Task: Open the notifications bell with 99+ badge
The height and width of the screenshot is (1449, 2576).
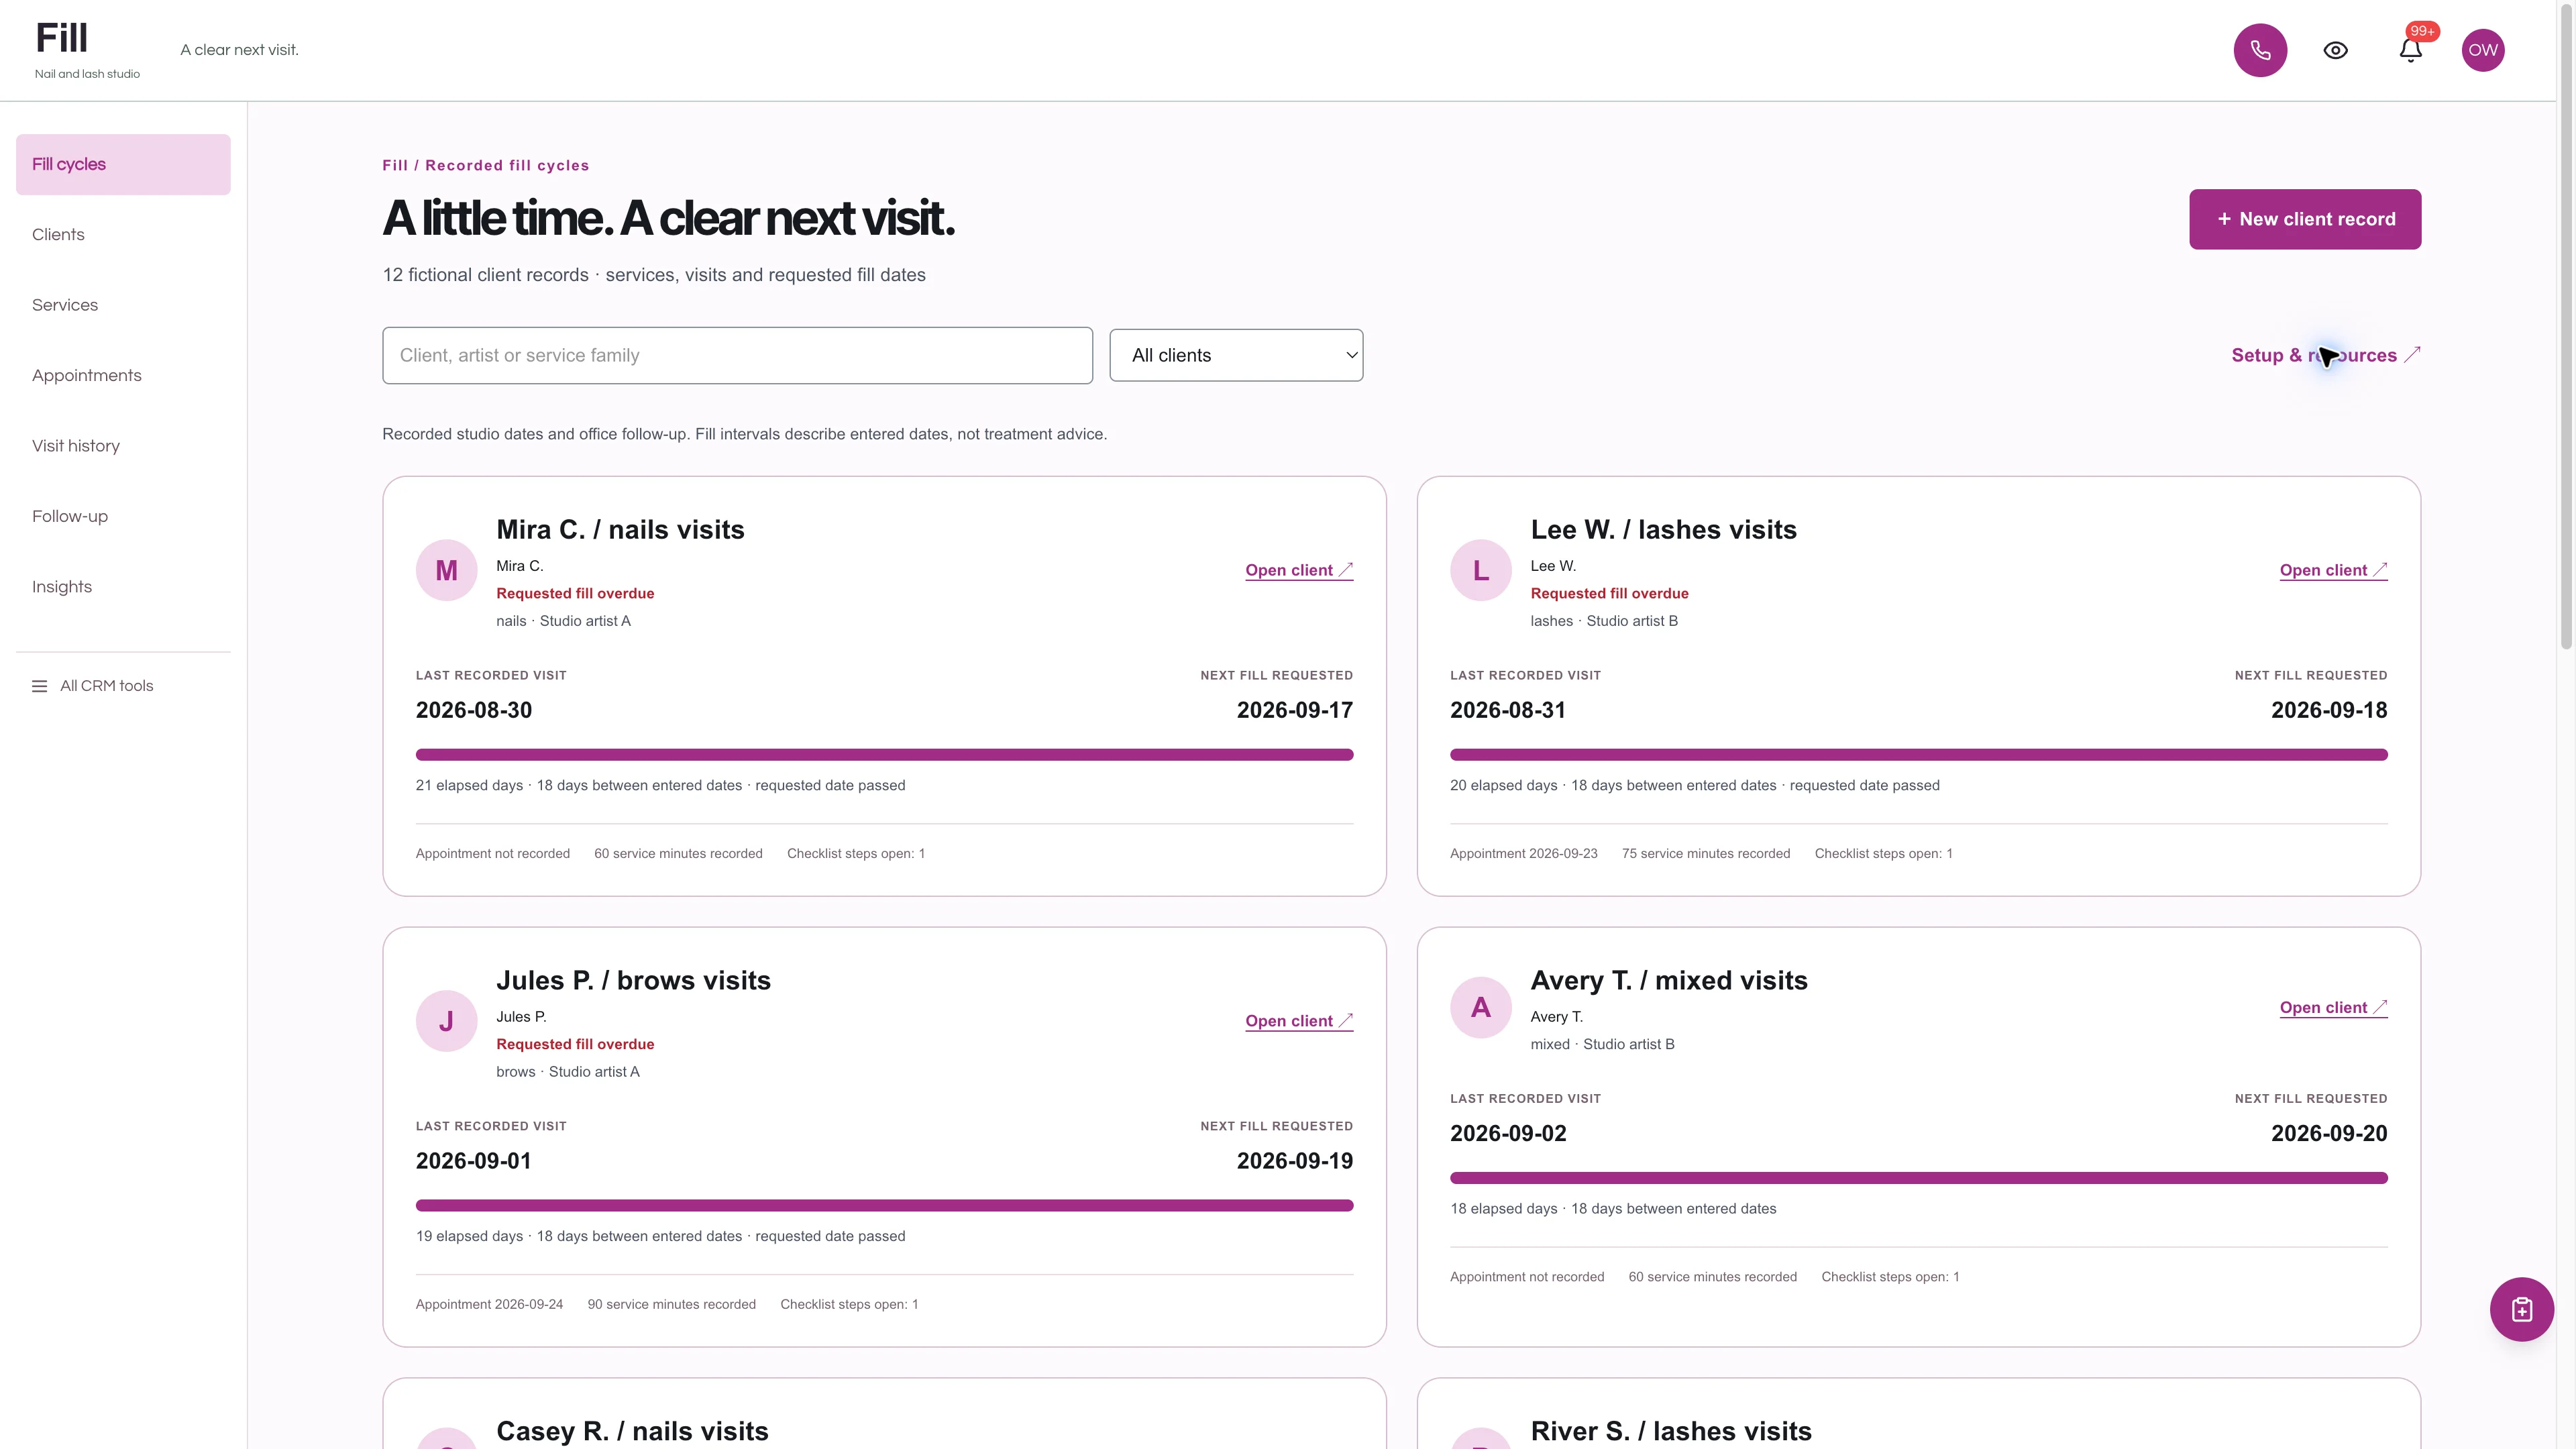Action: 2411,50
